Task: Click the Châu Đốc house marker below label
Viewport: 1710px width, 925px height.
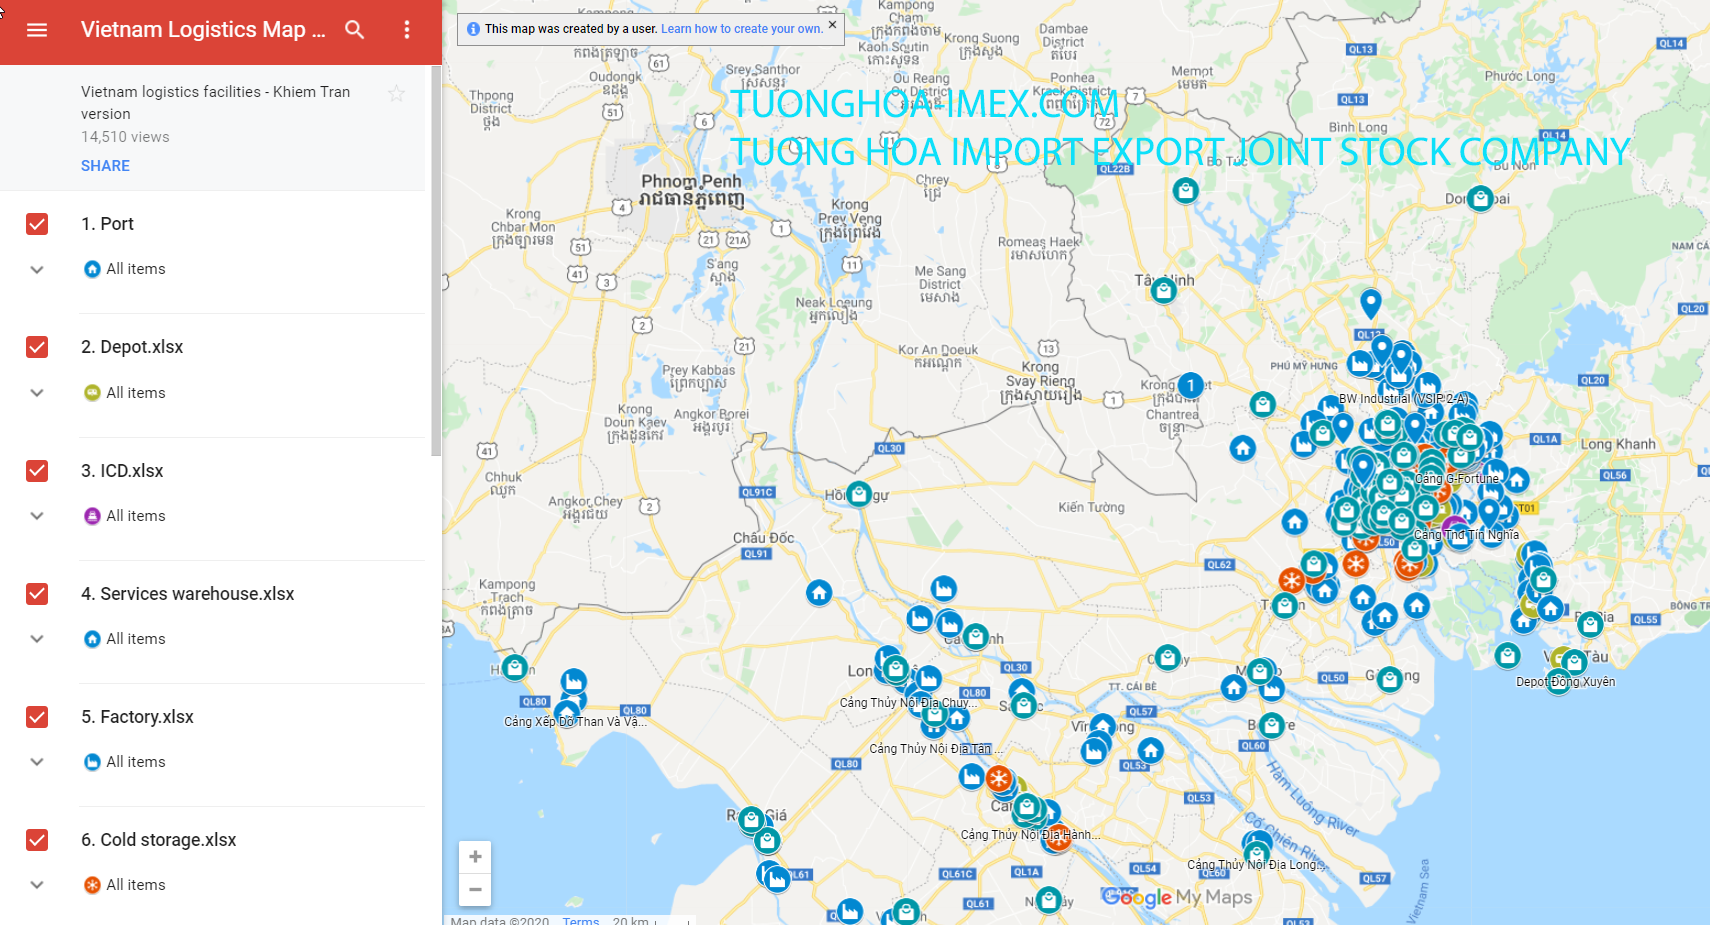Action: (819, 592)
